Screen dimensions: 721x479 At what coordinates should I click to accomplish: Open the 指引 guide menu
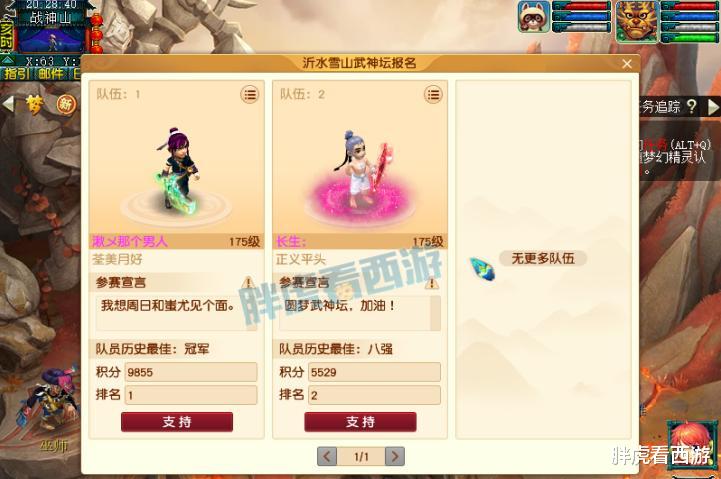17,74
